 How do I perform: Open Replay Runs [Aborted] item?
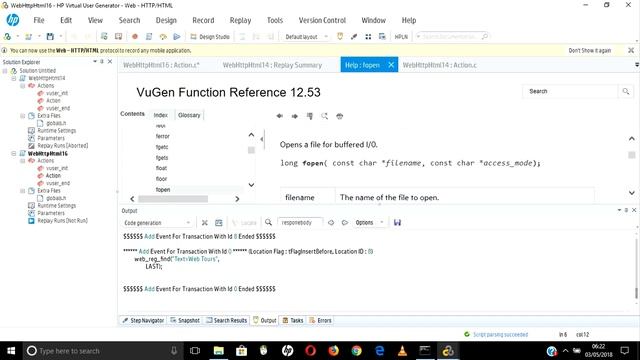tap(62, 146)
